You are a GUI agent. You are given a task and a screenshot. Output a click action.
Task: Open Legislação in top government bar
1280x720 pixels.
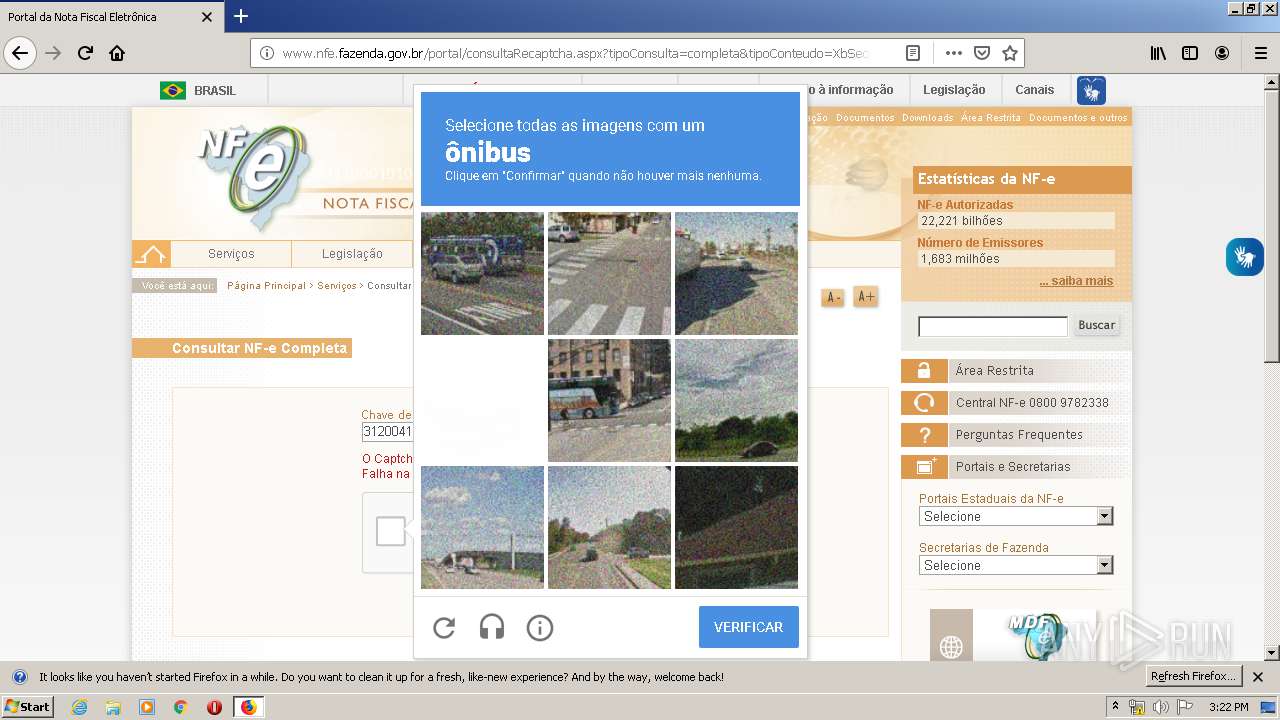tap(954, 90)
